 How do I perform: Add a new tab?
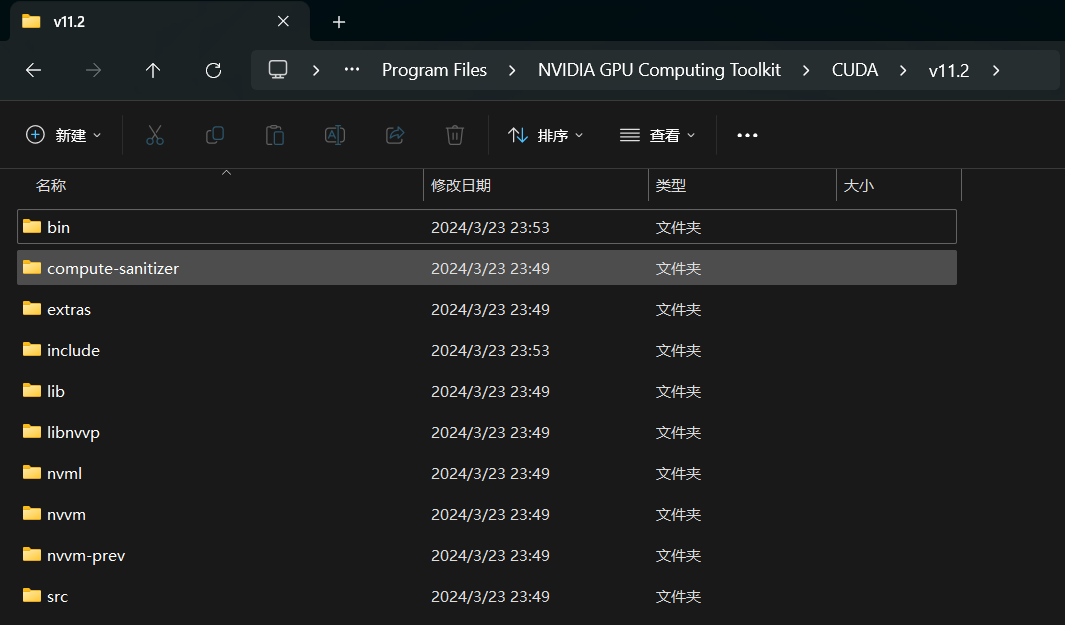tap(339, 21)
